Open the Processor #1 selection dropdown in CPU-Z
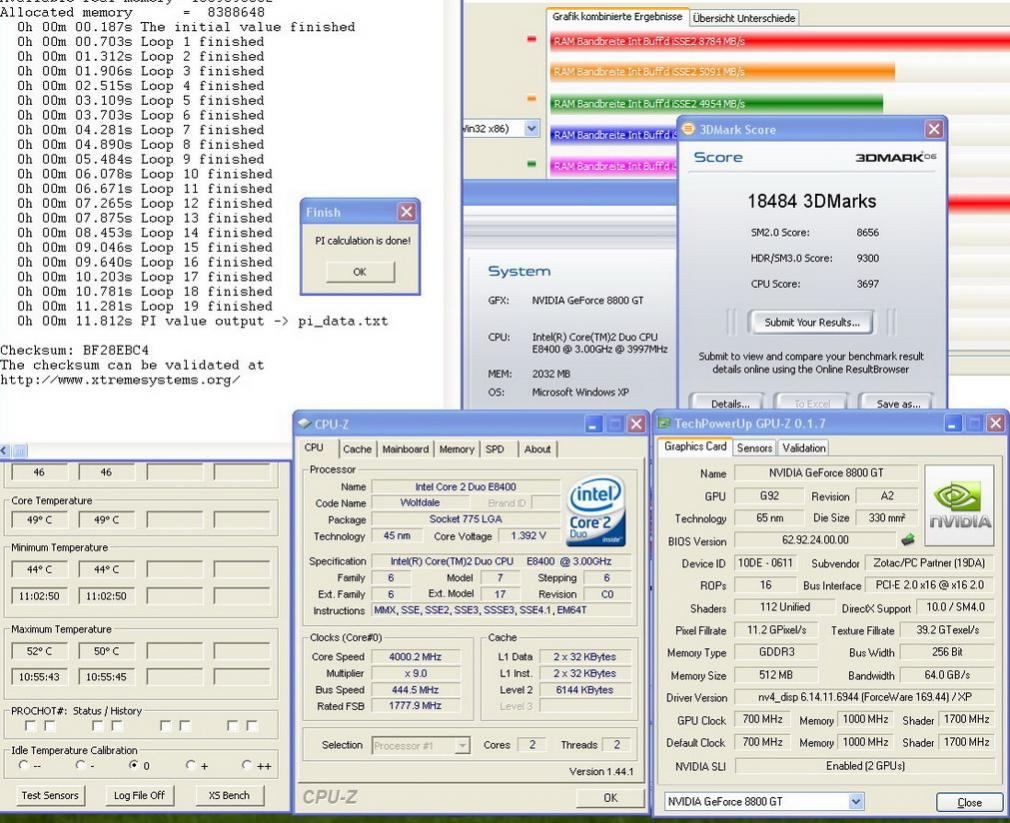This screenshot has width=1010, height=823. point(462,746)
